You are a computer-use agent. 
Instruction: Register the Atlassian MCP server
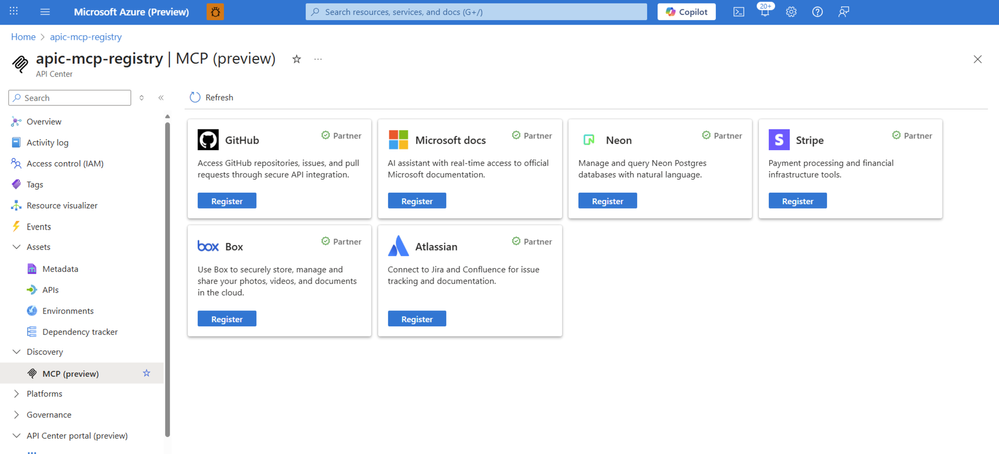coord(417,318)
